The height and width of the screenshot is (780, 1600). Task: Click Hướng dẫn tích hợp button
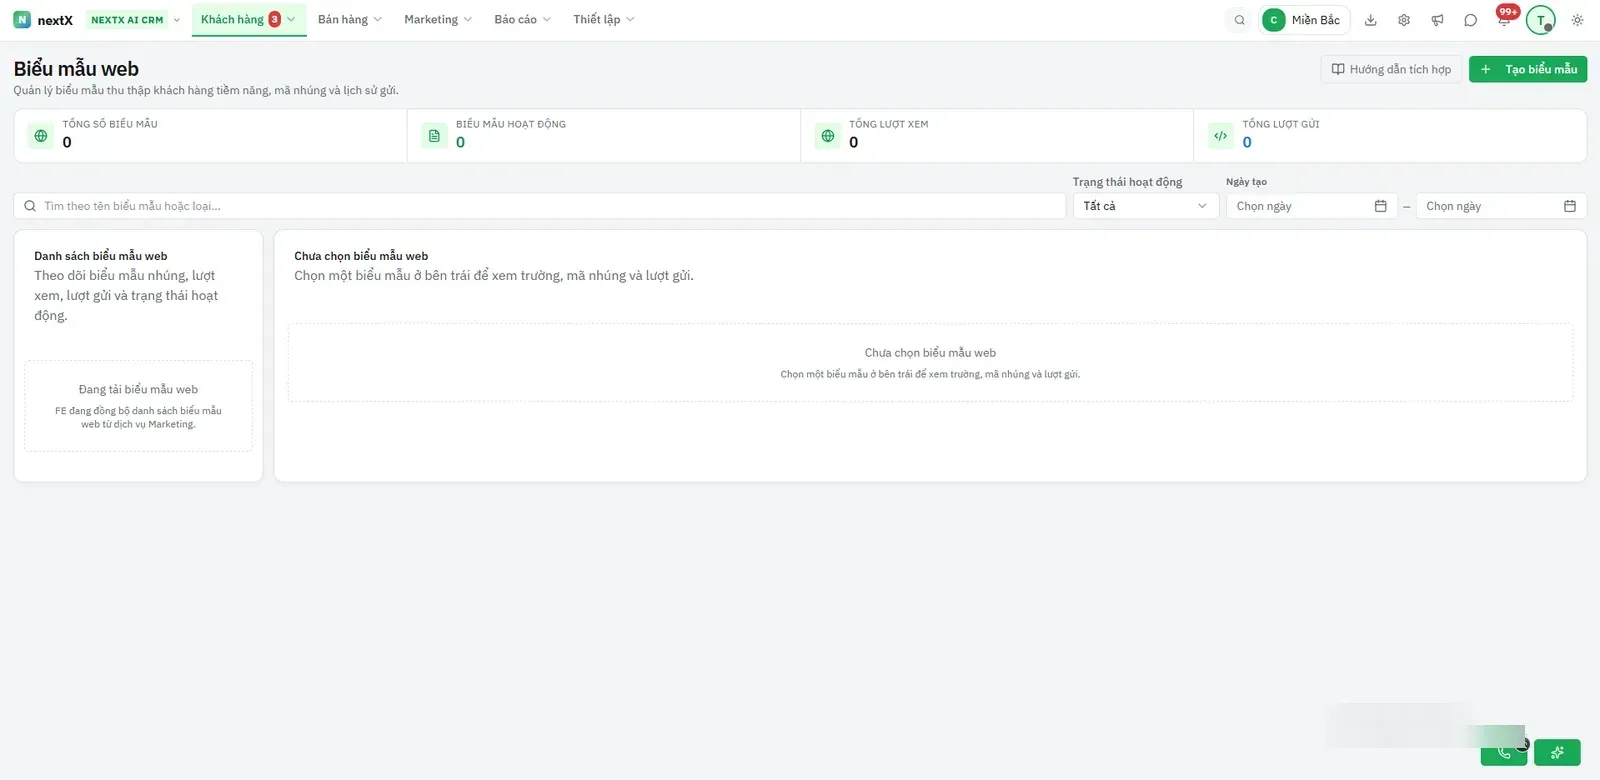coord(1391,69)
